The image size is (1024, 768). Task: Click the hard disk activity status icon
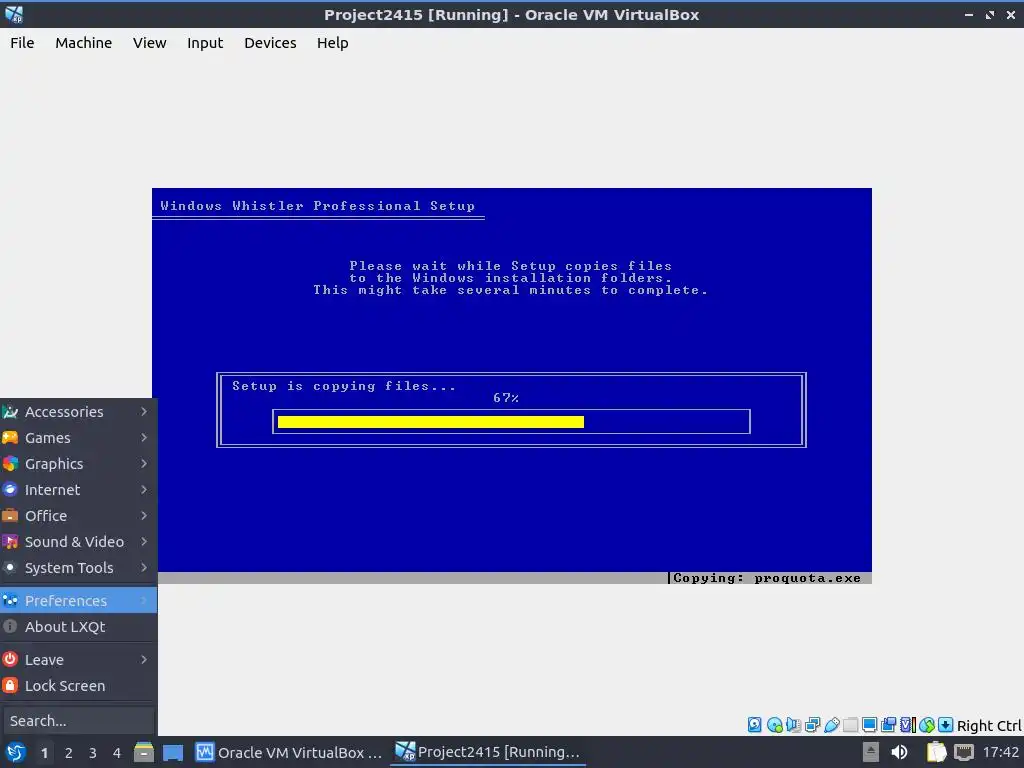(x=754, y=725)
